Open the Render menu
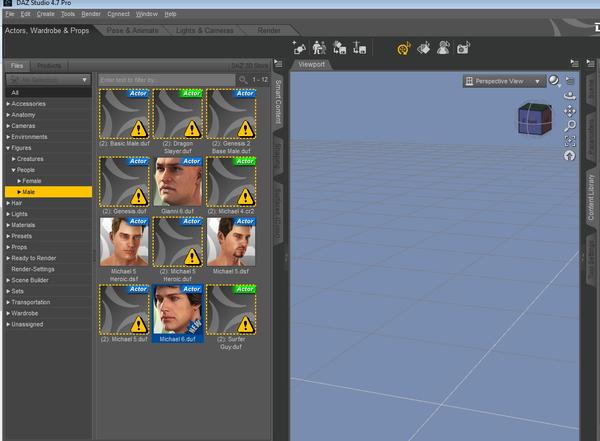The width and height of the screenshot is (600, 441). coord(91,14)
